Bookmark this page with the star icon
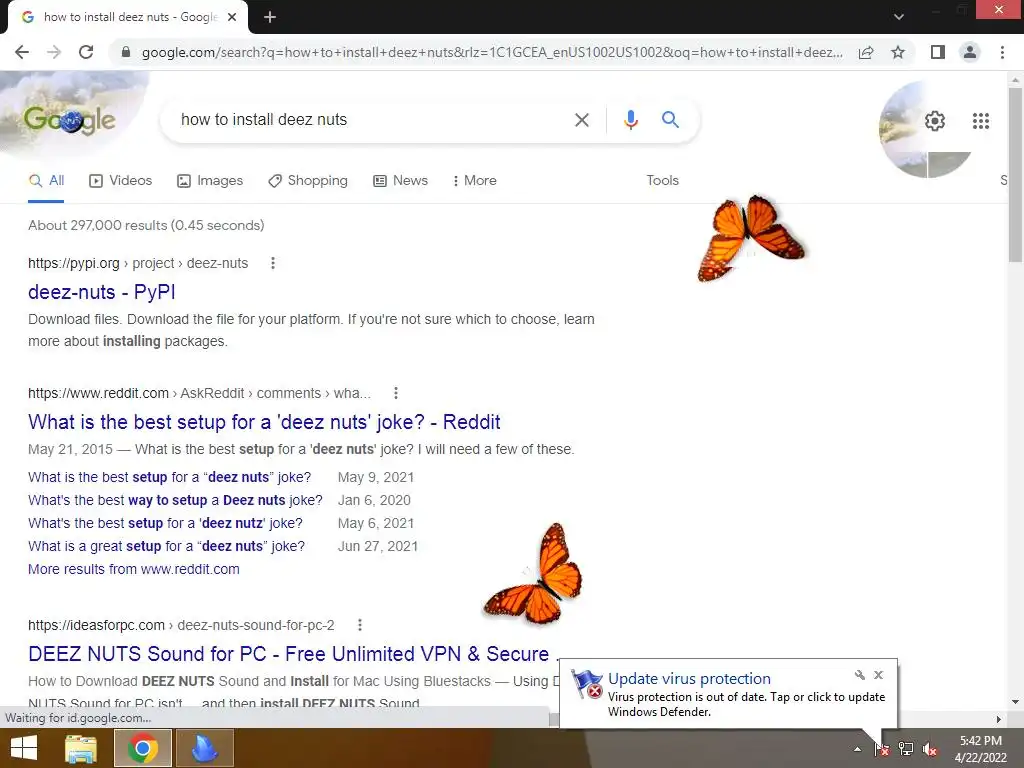The width and height of the screenshot is (1024, 768). point(898,52)
